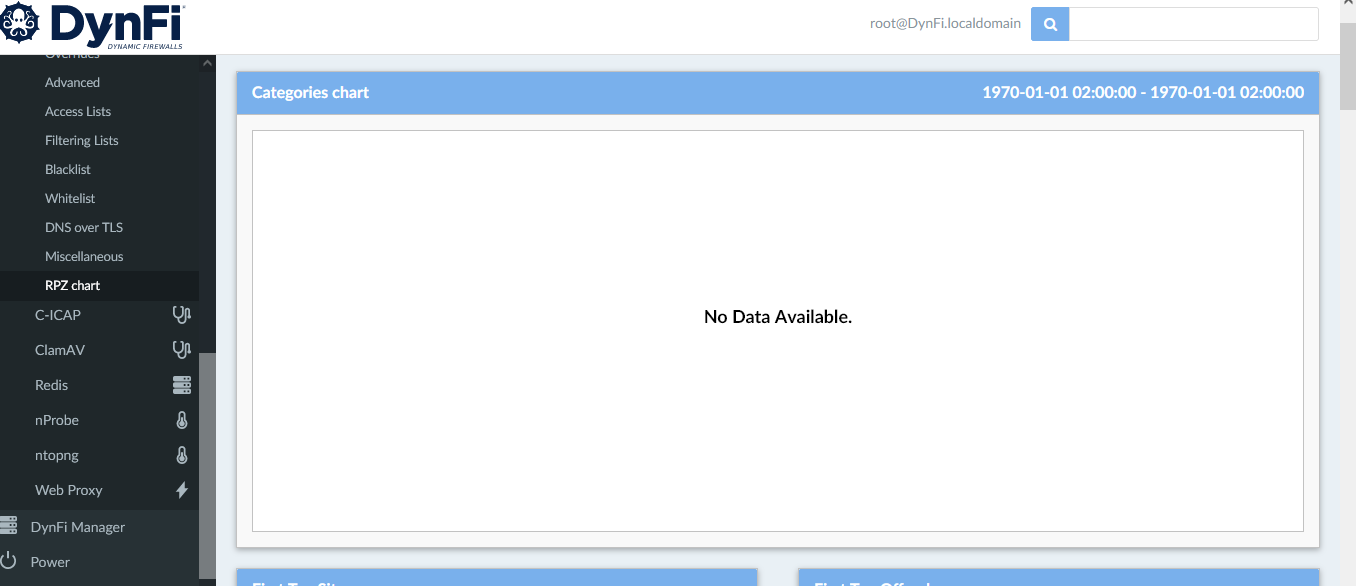This screenshot has height=586, width=1356.
Task: Focus the top search input field
Action: [1193, 24]
